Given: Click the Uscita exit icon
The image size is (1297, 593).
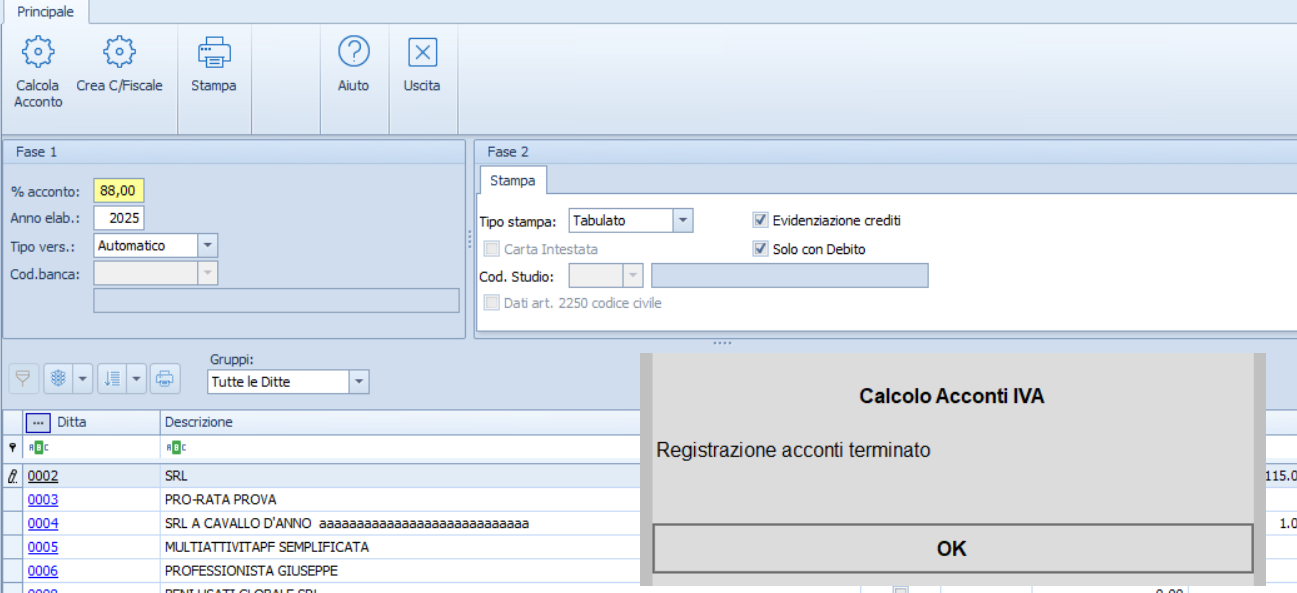Looking at the screenshot, I should point(422,51).
